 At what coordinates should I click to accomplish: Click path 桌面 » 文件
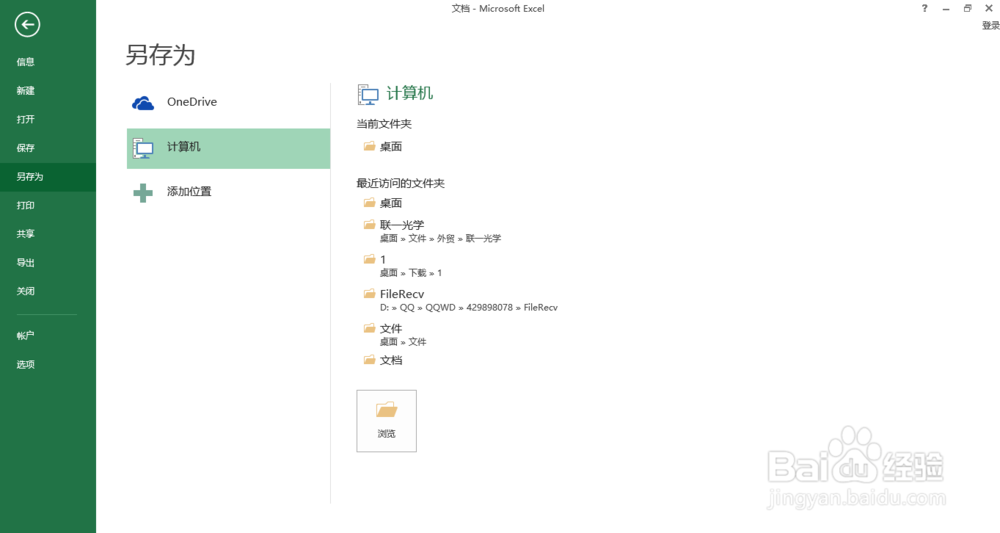click(403, 342)
